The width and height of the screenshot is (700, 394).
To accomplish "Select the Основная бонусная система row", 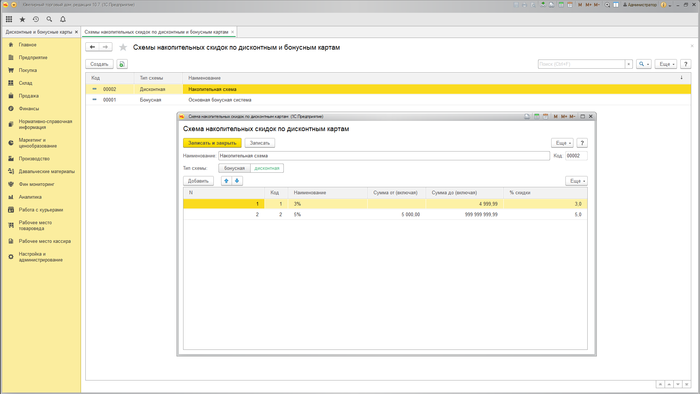I will pos(388,100).
